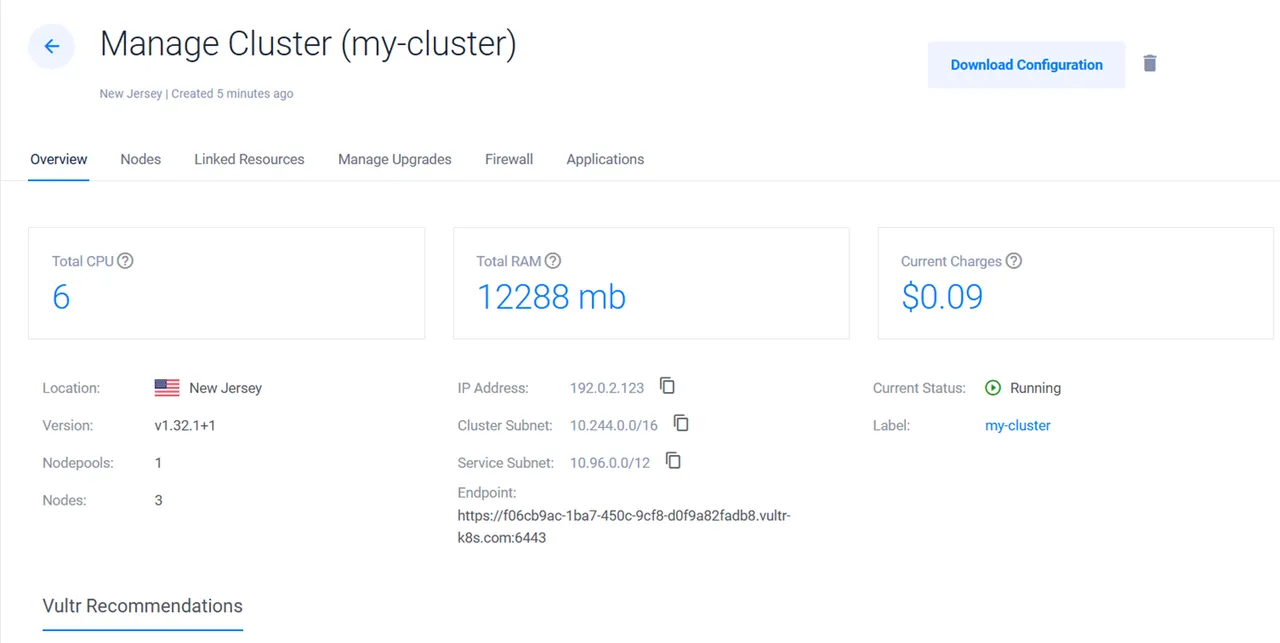Open the Linked Resources tab
The image size is (1280, 643).
pos(249,159)
